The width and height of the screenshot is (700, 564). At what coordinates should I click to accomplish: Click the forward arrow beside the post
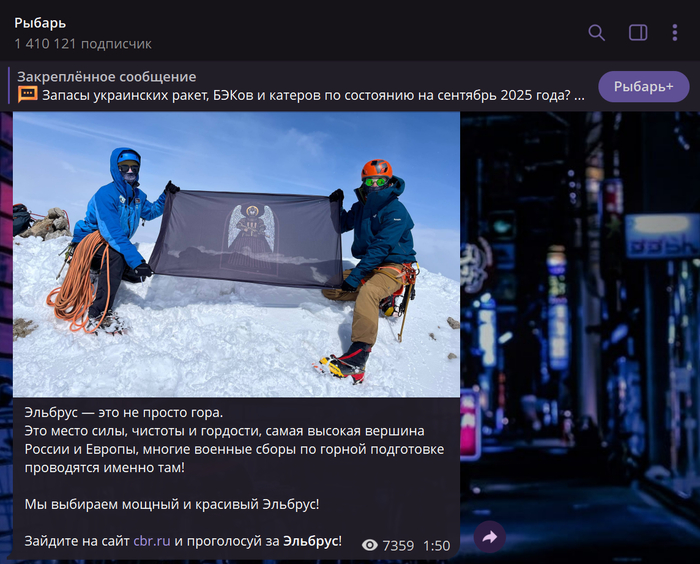[489, 537]
